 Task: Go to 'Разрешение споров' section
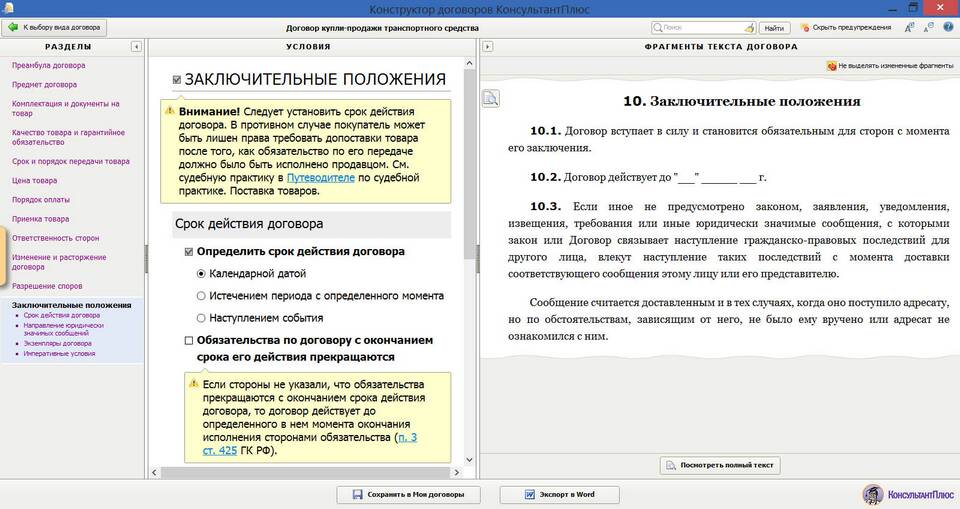47,286
